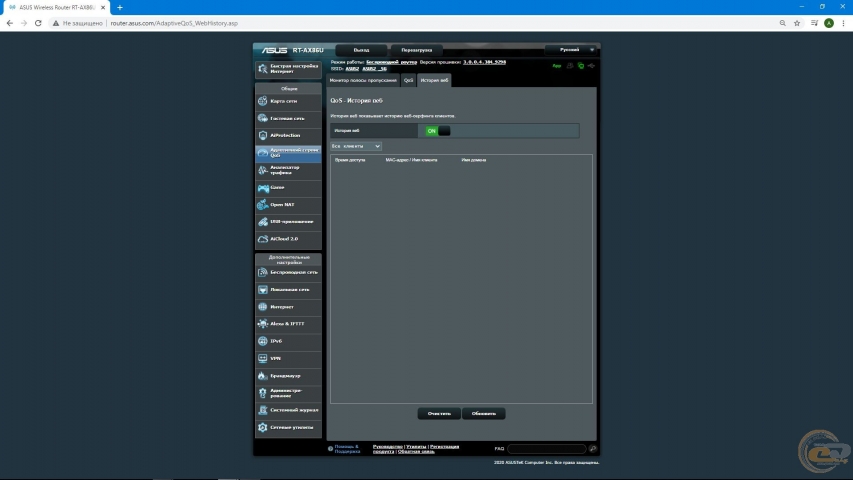
Task: Click the USB status icon in router header
Action: (591, 66)
